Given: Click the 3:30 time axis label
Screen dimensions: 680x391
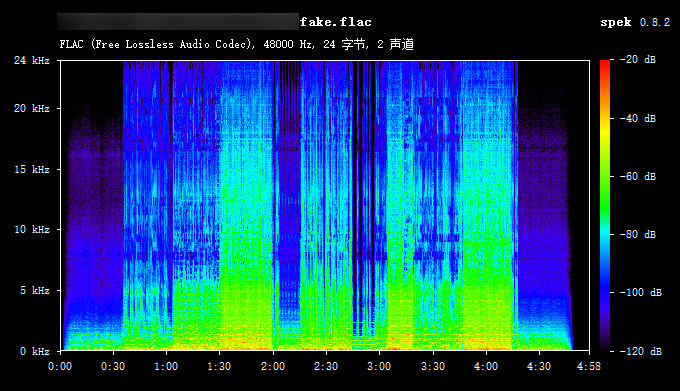Looking at the screenshot, I should (433, 367).
